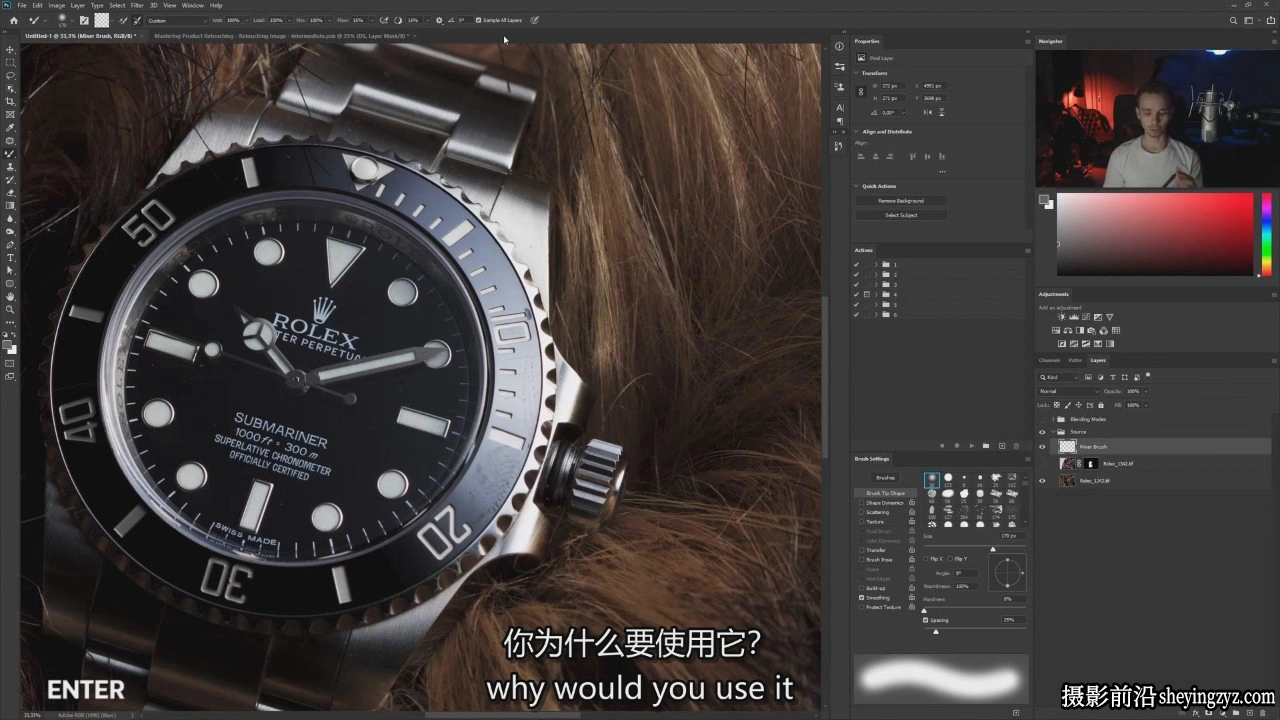Open the Info panel icon
The height and width of the screenshot is (720, 1280).
839,46
